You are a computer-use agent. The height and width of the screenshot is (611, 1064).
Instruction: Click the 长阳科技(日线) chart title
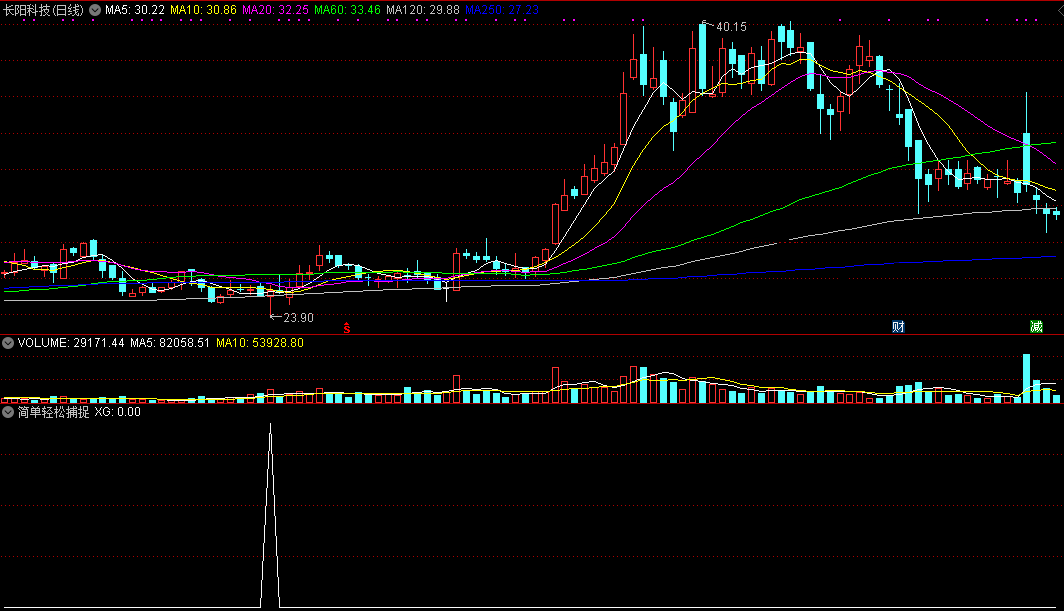pos(43,10)
